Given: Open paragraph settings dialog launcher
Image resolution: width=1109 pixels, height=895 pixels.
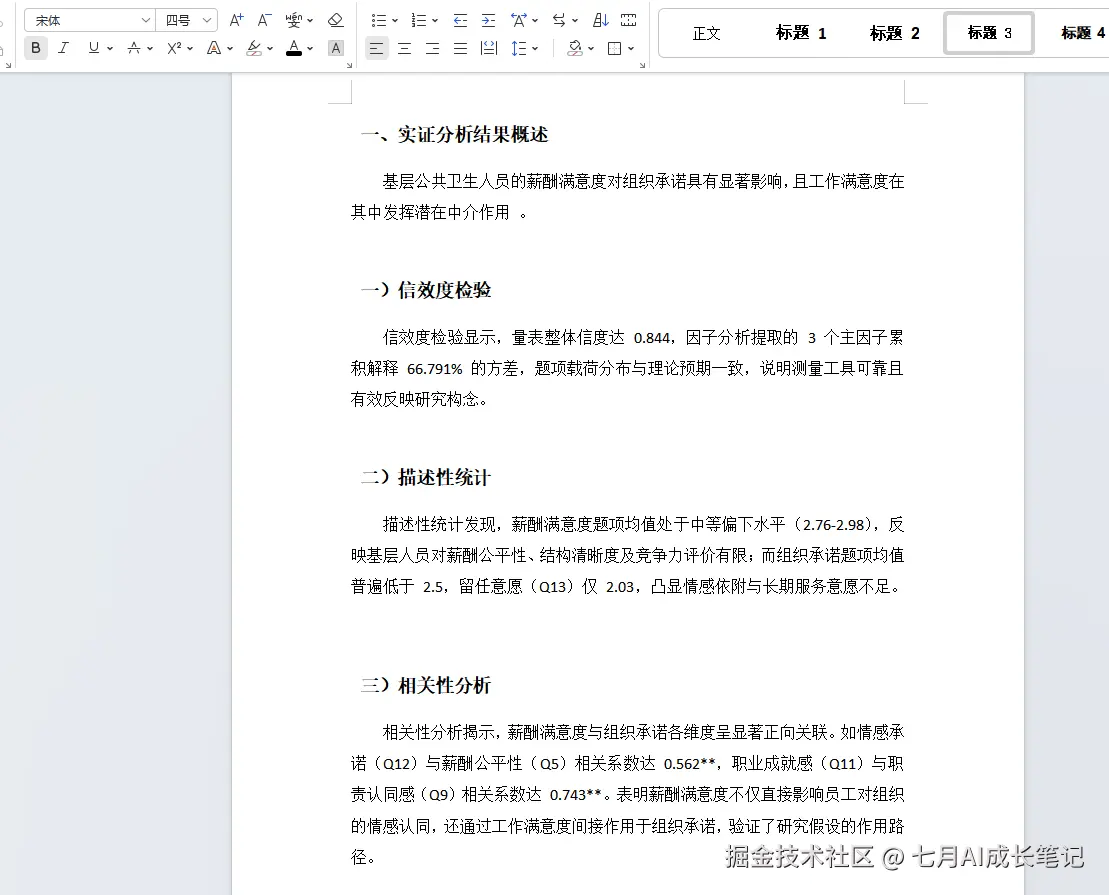Looking at the screenshot, I should (642, 65).
